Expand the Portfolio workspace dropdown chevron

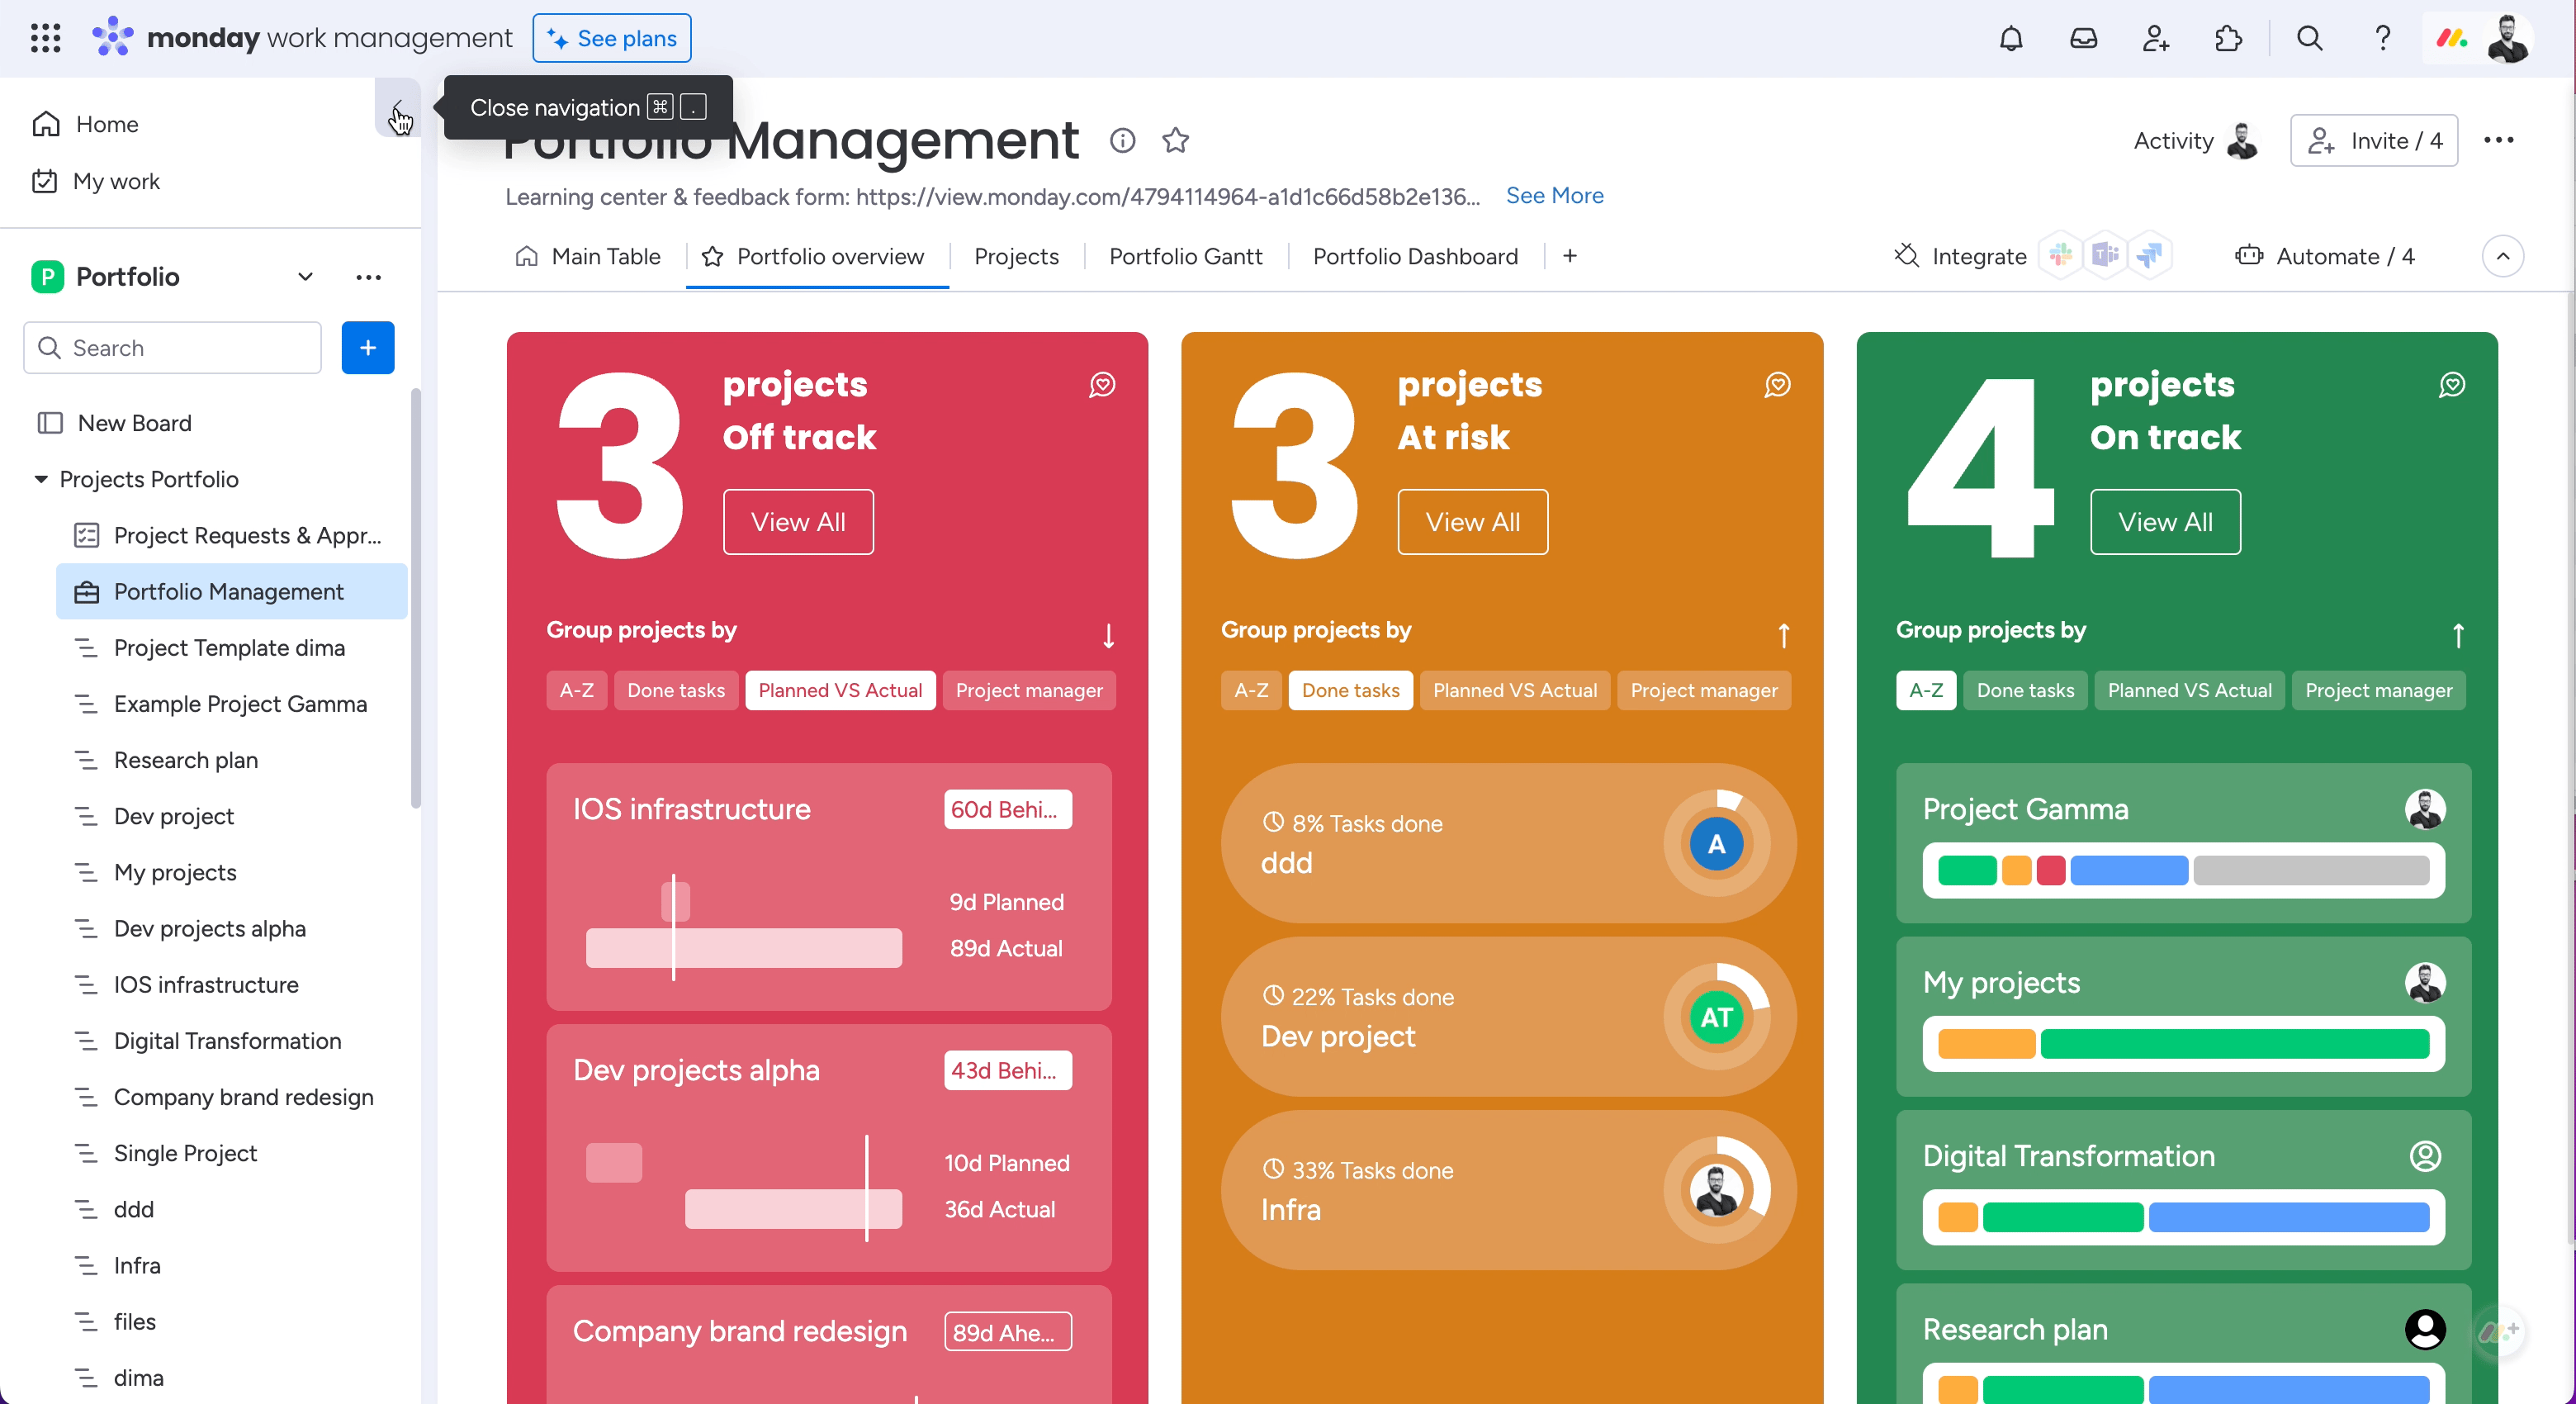[306, 277]
